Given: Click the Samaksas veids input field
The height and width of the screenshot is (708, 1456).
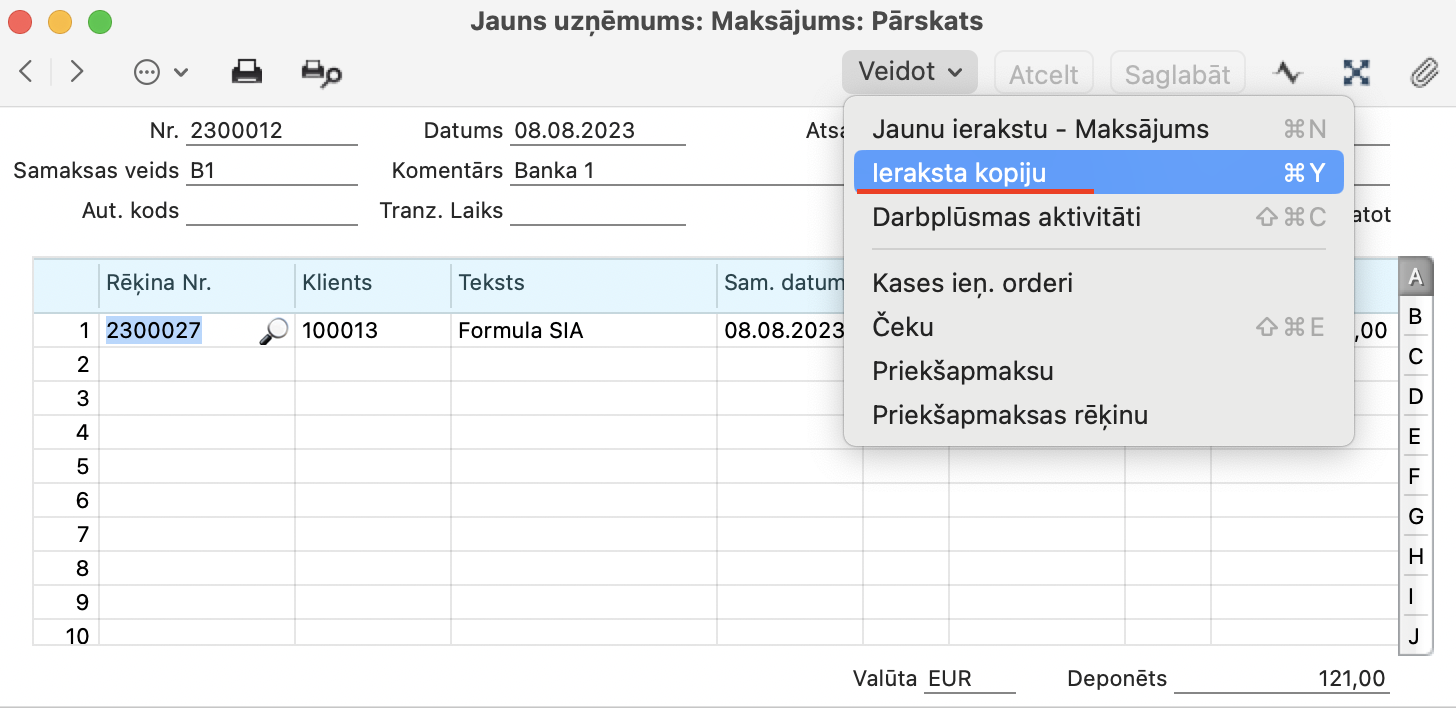Looking at the screenshot, I should pyautogui.click(x=271, y=171).
